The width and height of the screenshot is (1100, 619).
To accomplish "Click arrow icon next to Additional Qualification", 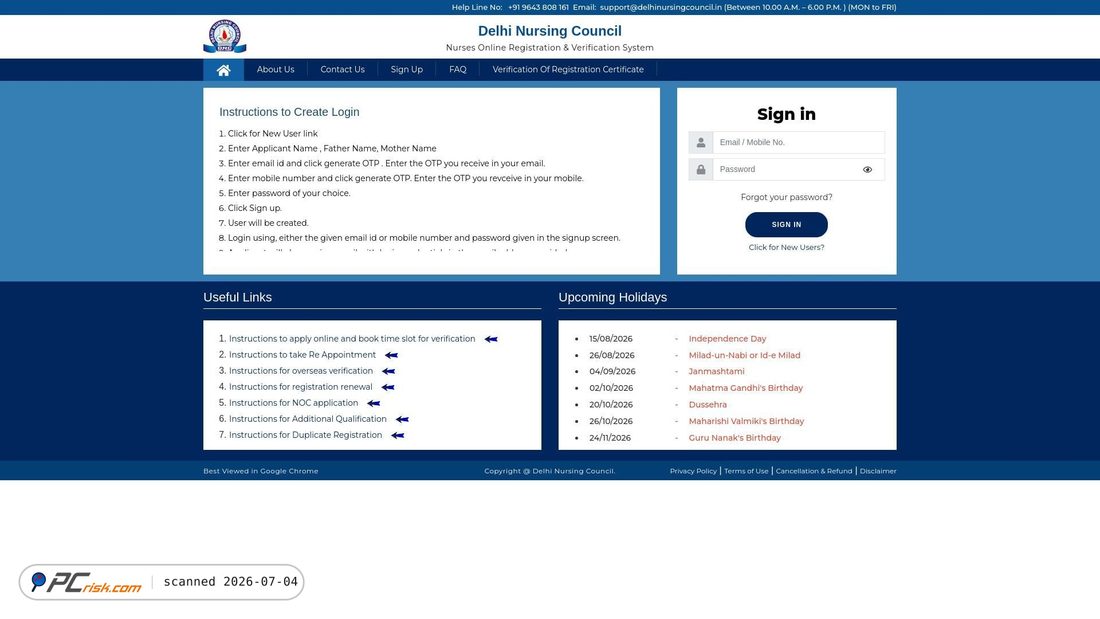I will tap(402, 420).
